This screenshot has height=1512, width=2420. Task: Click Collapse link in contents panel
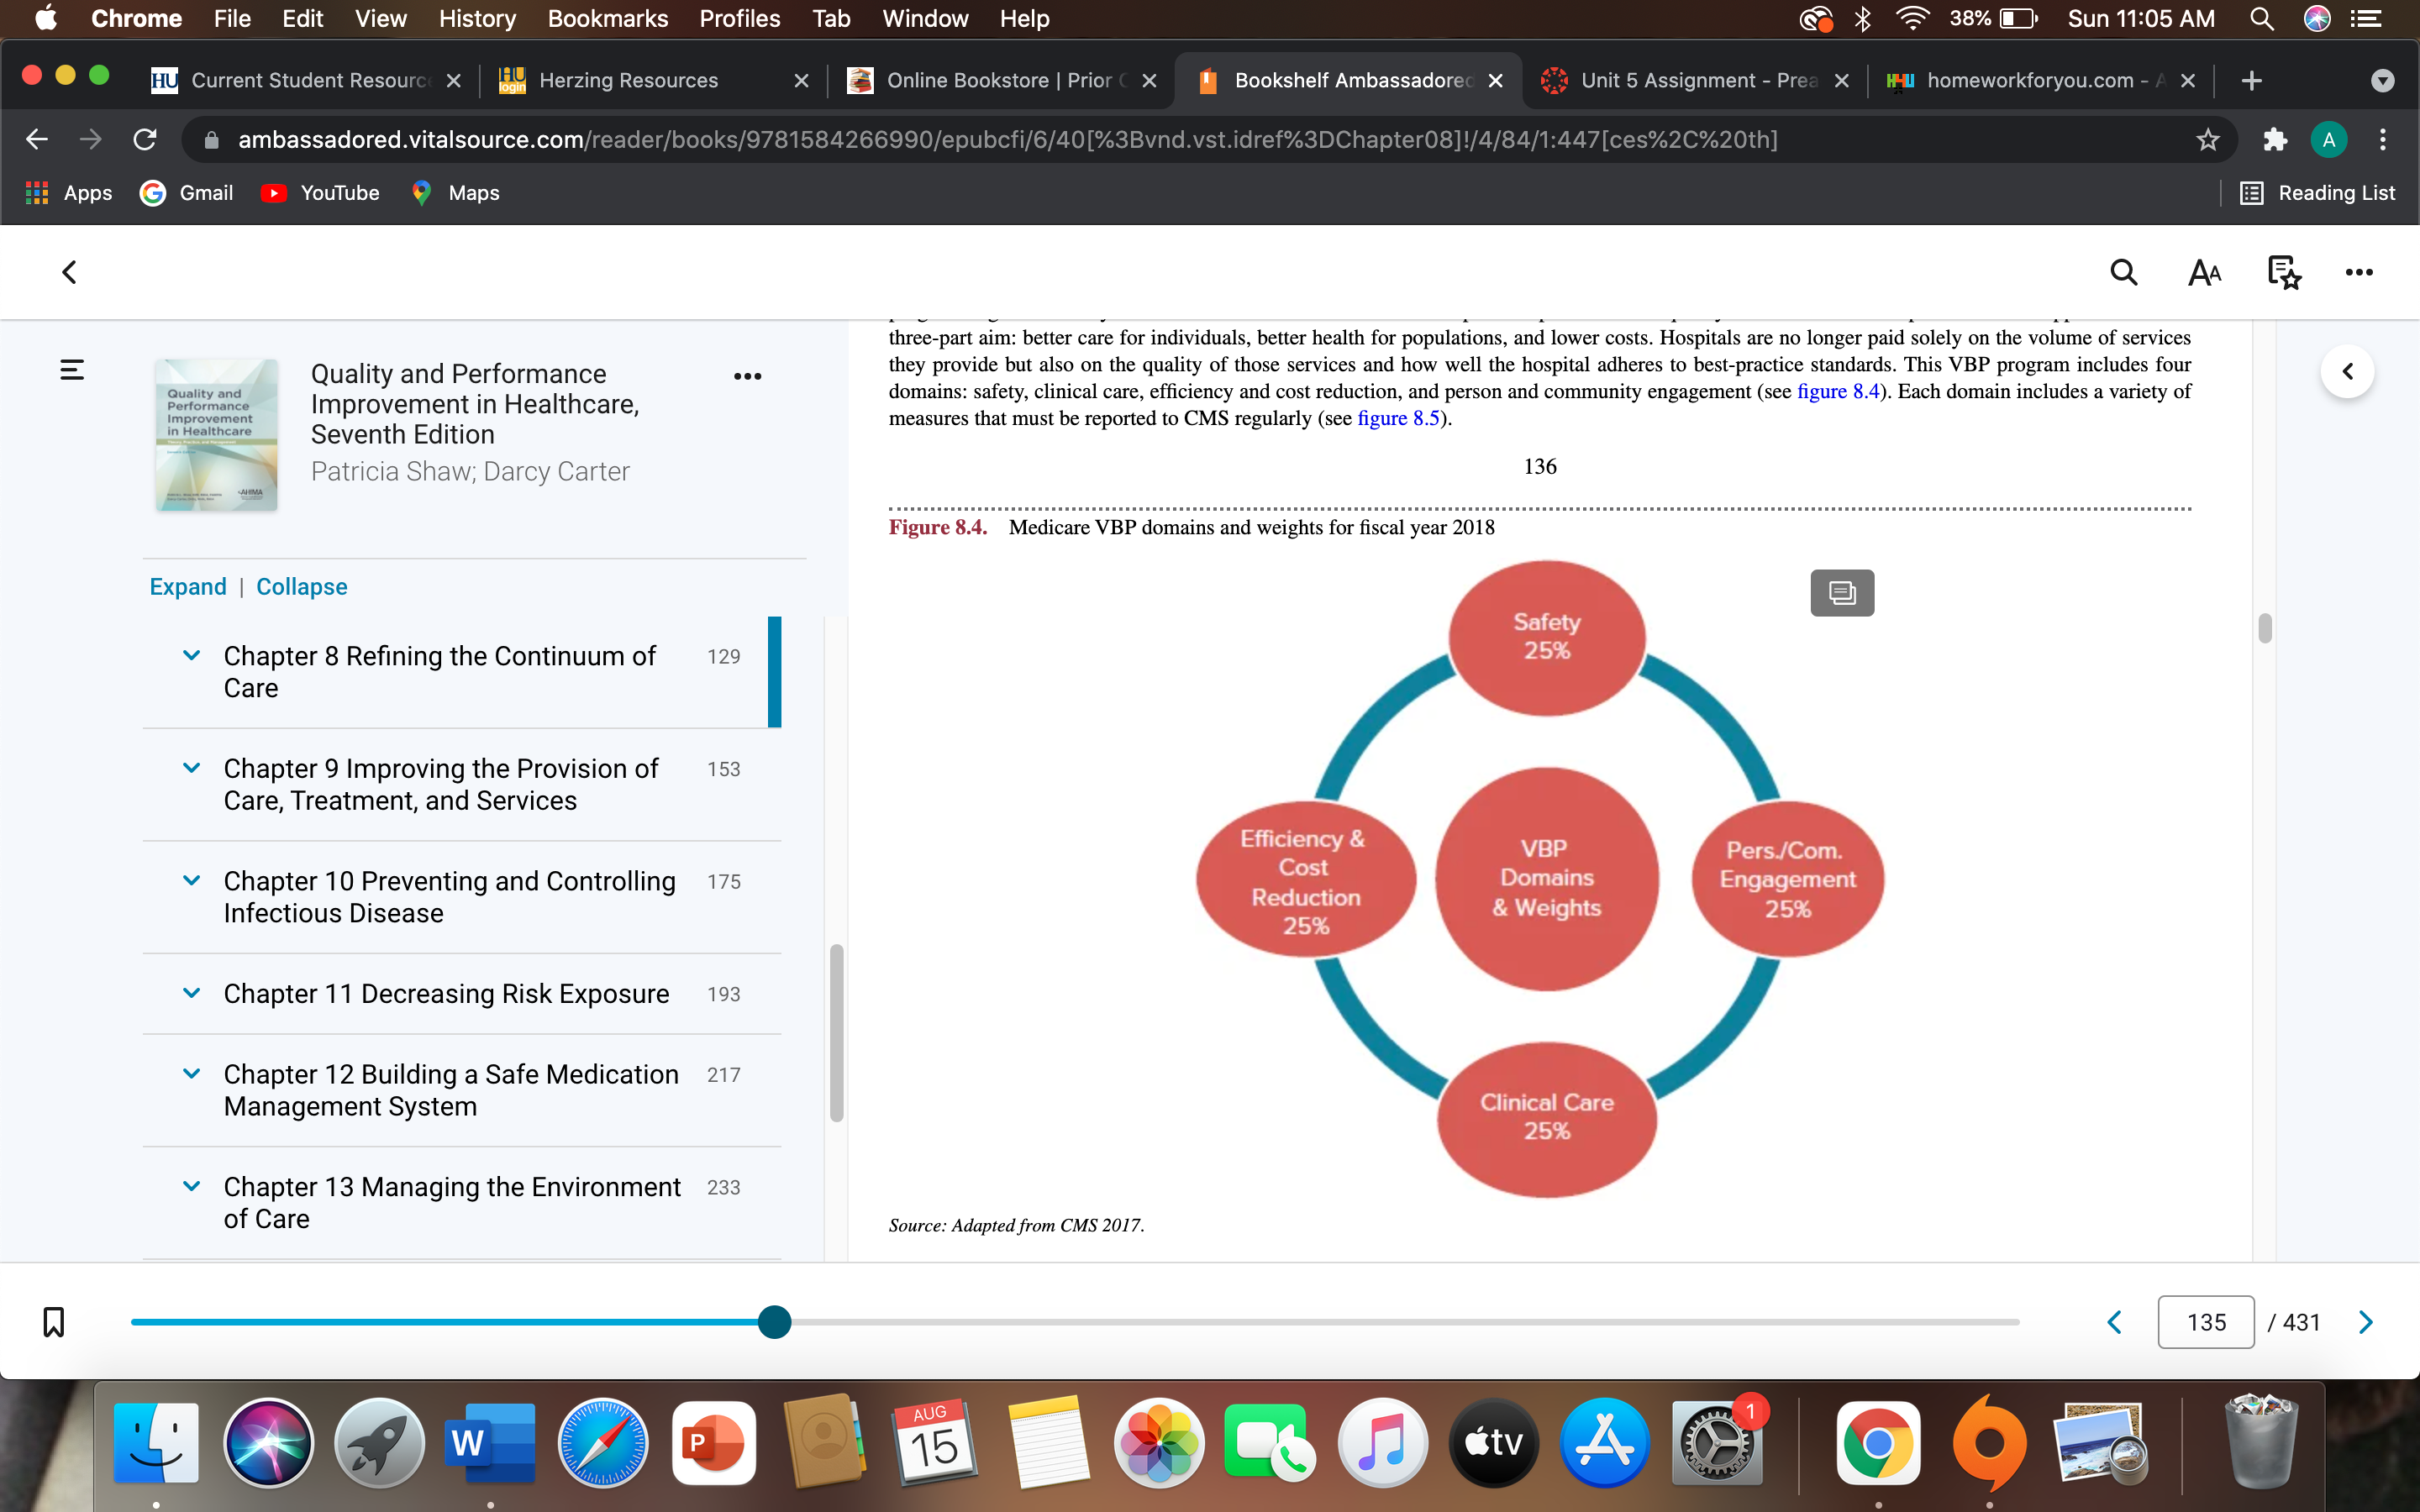[302, 587]
